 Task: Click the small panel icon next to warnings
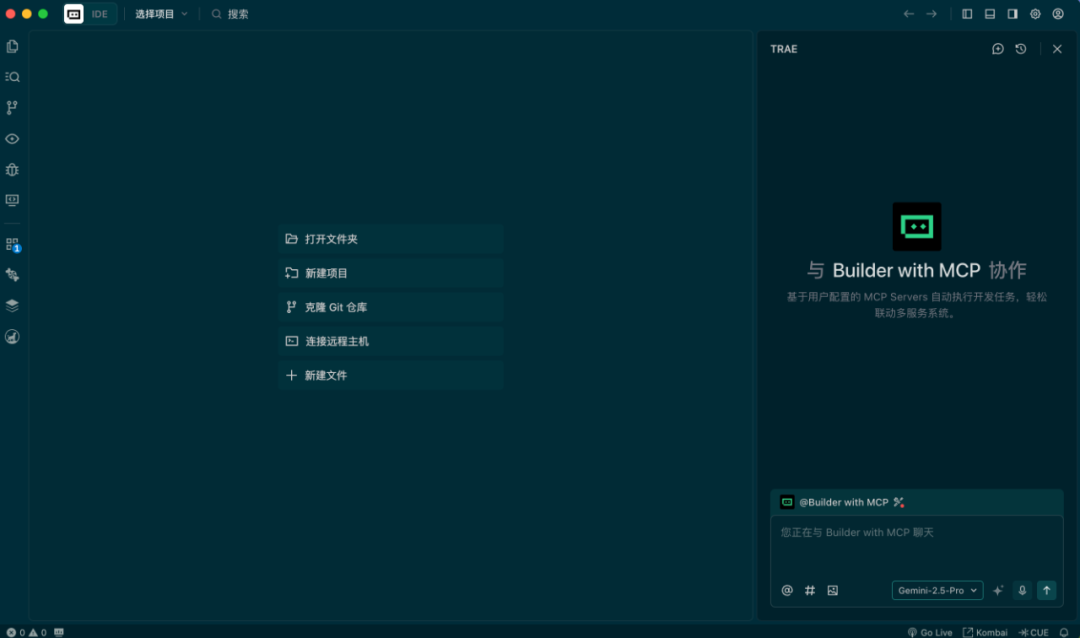pyautogui.click(x=59, y=632)
